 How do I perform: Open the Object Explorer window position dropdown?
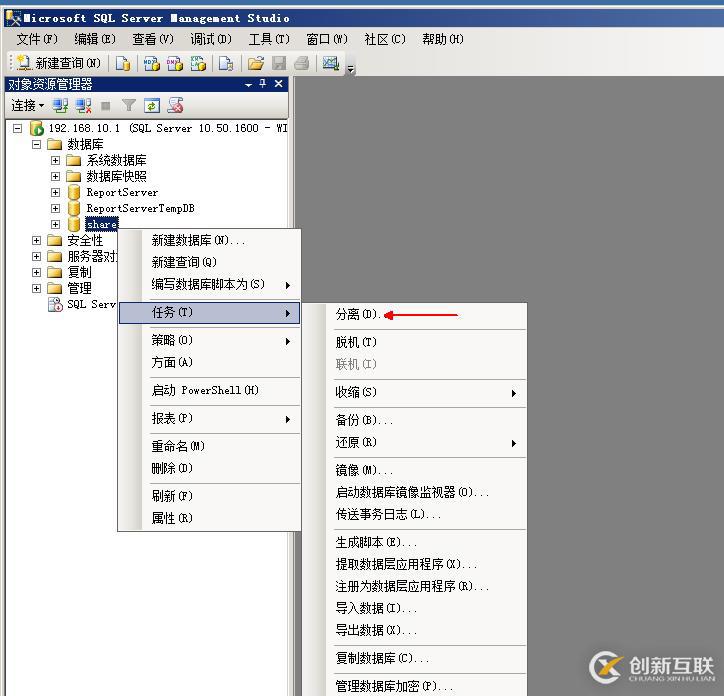click(248, 85)
